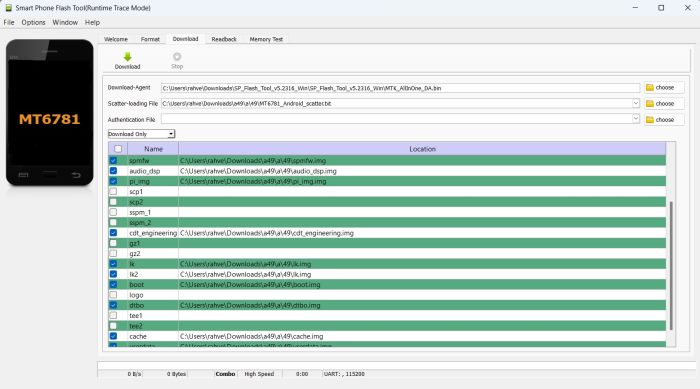Click the Location column header
This screenshot has height=389, width=700.
pos(422,149)
